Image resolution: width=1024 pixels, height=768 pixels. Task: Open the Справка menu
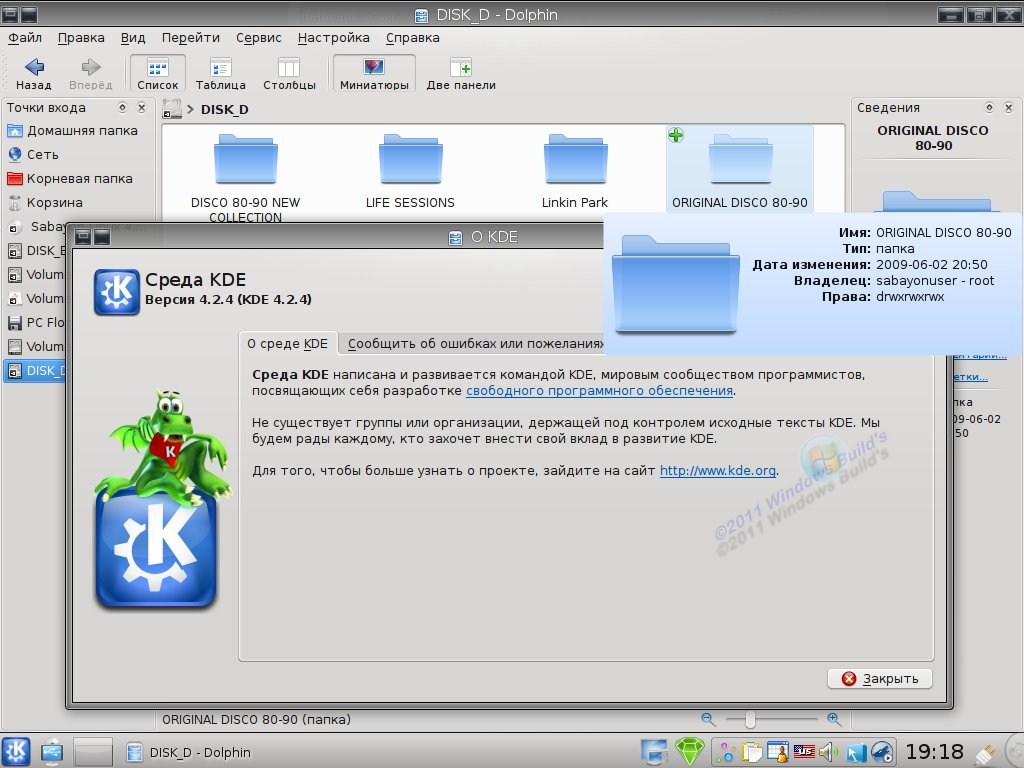pos(413,38)
